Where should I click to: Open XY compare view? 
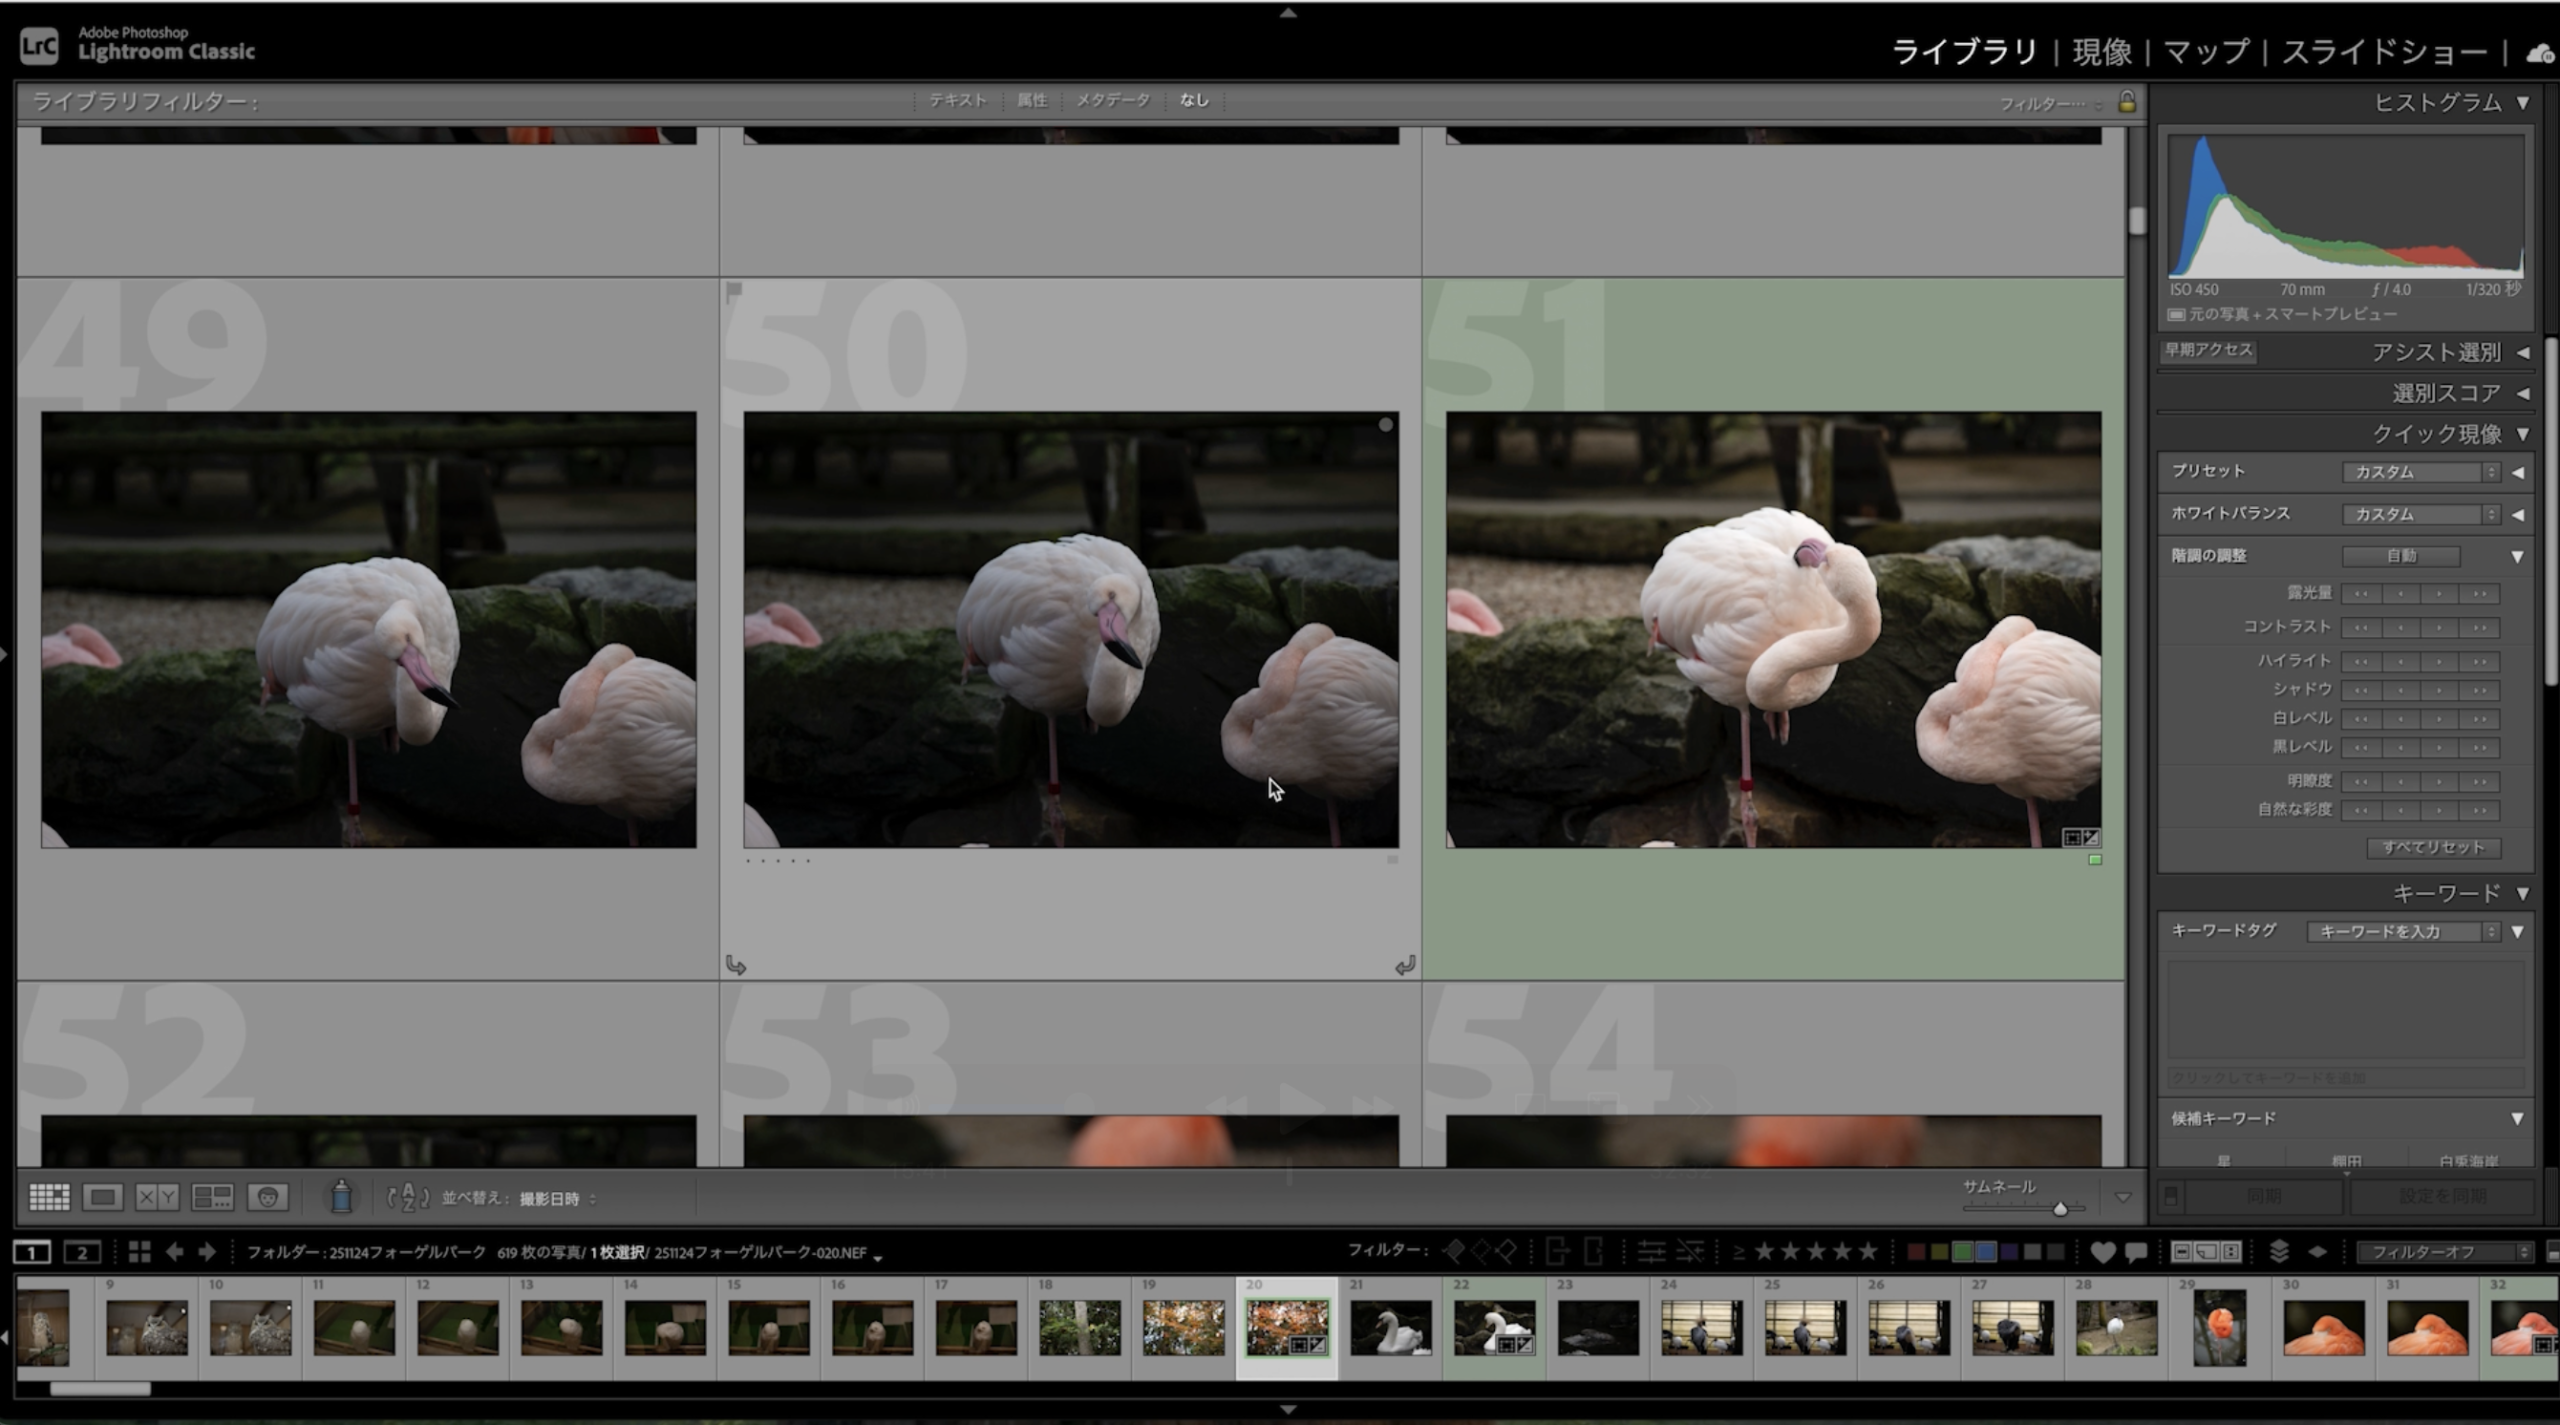click(157, 1197)
